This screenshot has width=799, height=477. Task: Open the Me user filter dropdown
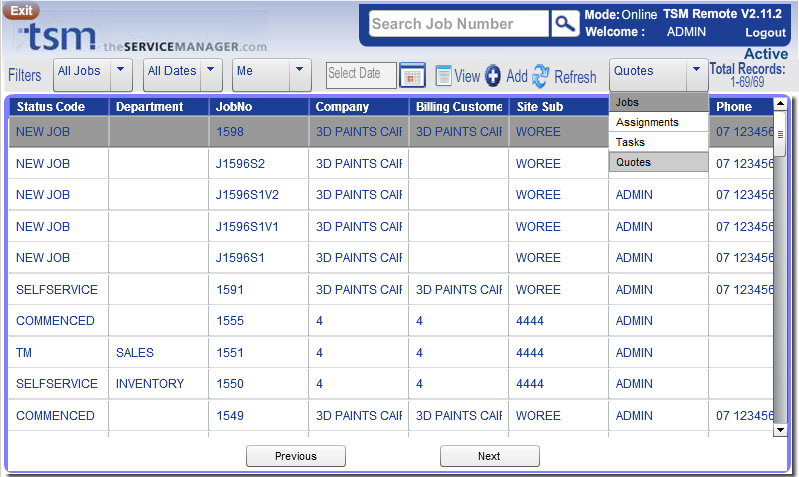pyautogui.click(x=272, y=74)
